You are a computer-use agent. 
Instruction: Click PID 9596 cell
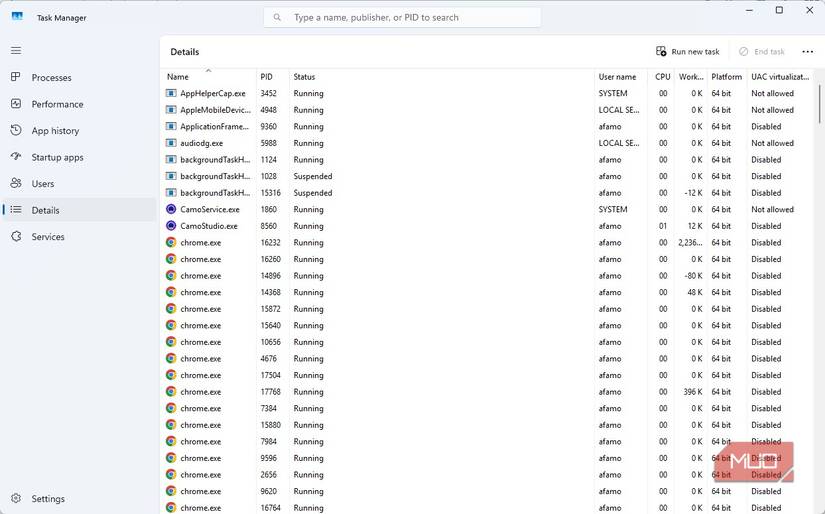point(268,458)
